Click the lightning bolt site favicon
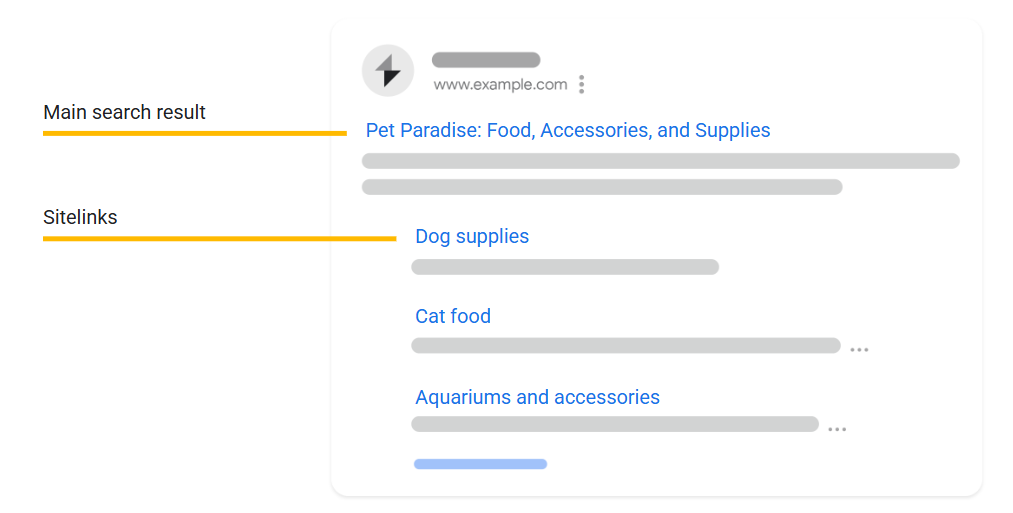 (x=388, y=71)
